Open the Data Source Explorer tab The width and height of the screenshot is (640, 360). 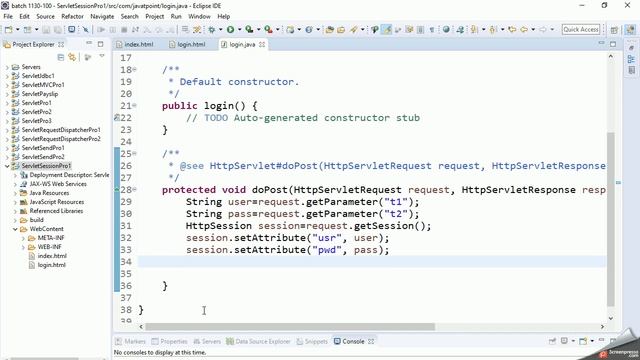click(258, 341)
